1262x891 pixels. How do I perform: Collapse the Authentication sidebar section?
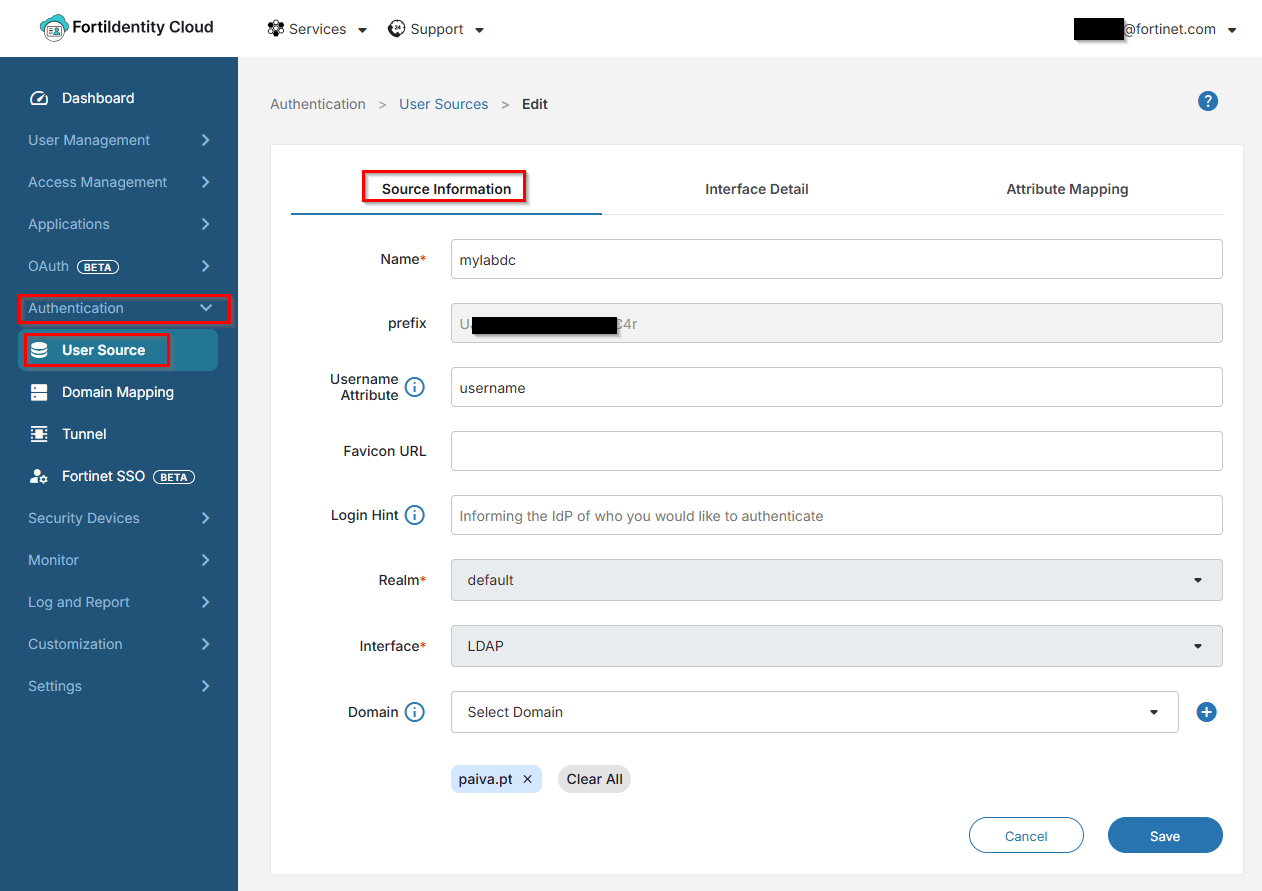pos(119,308)
